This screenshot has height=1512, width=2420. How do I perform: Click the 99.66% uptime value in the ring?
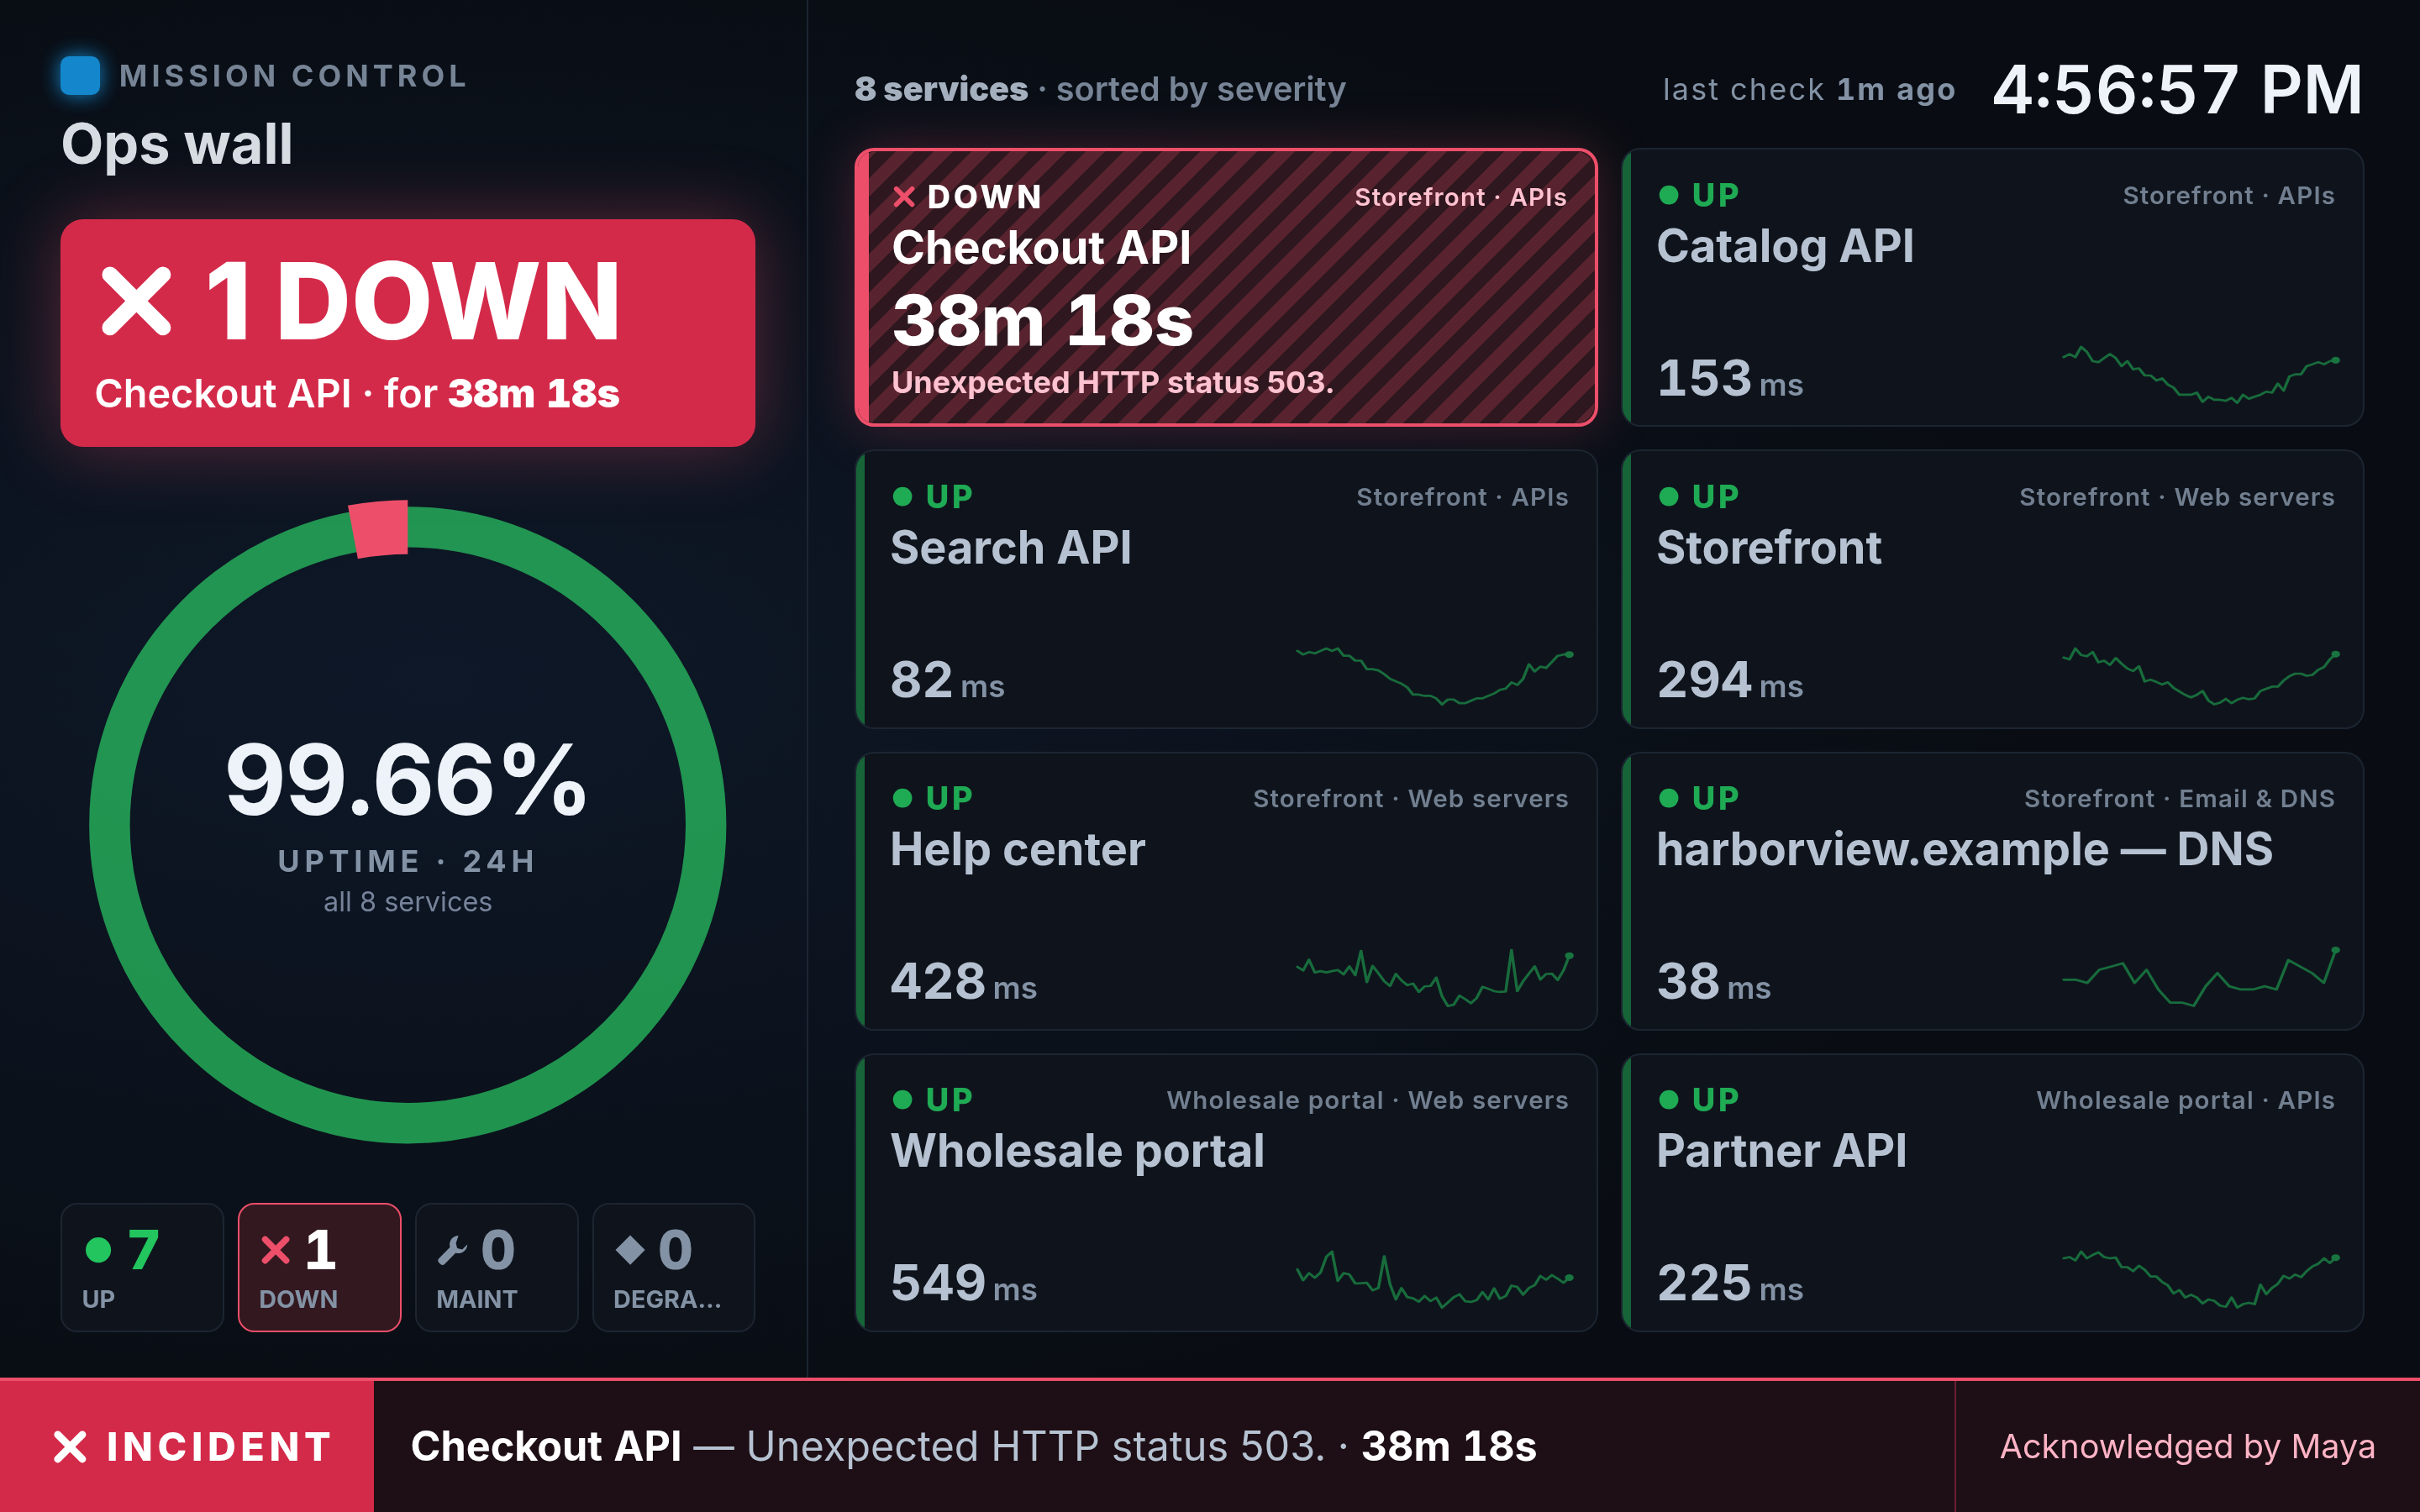(406, 780)
